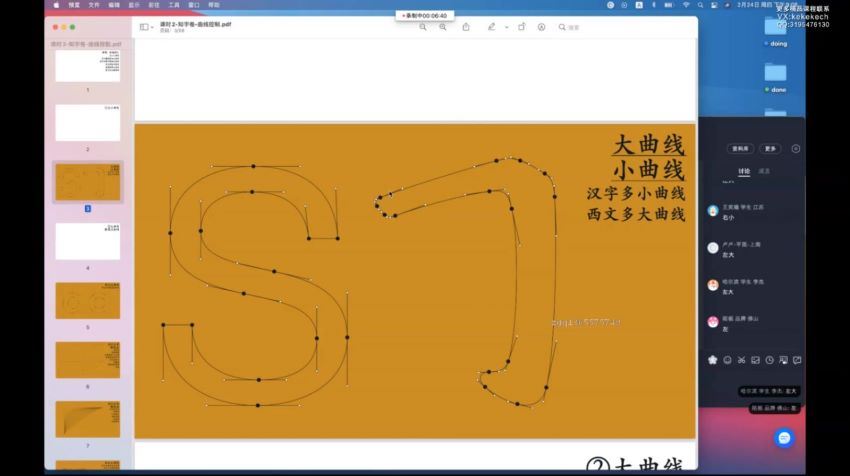The height and width of the screenshot is (476, 850).
Task: Click the 小曲线 heading on the slide
Action: (x=649, y=170)
